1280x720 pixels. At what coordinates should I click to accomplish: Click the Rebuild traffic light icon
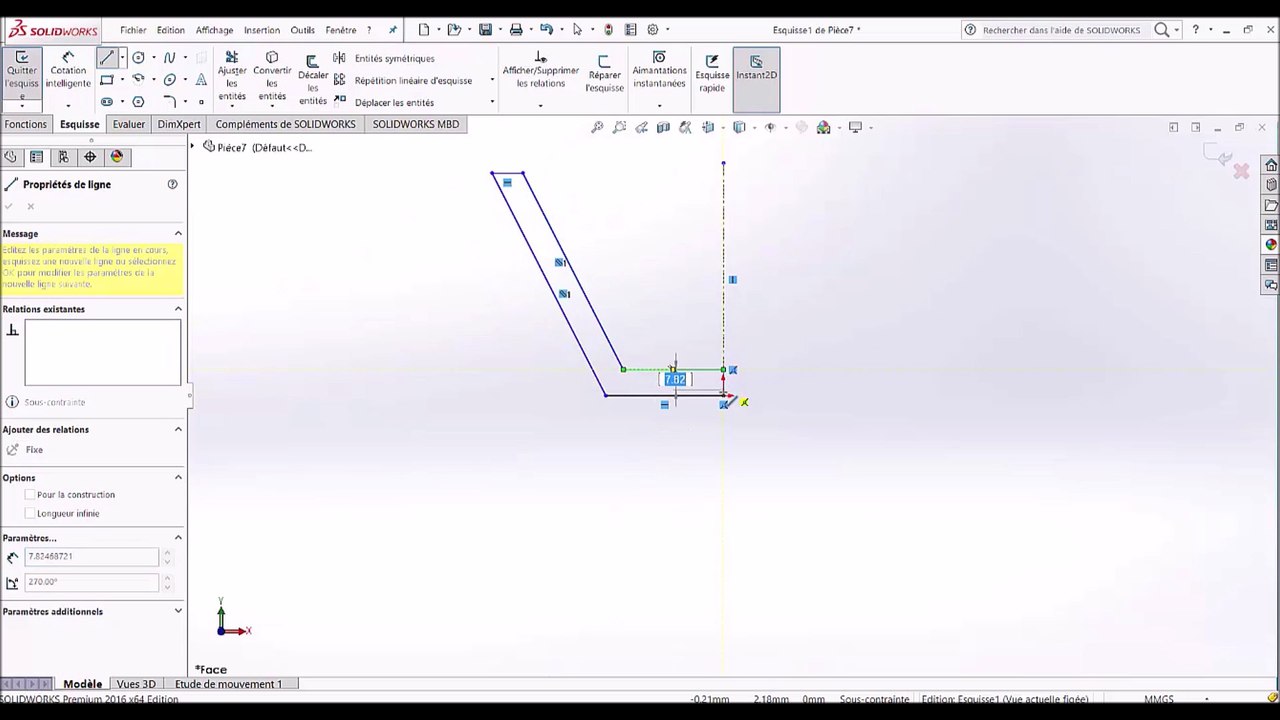tap(607, 30)
